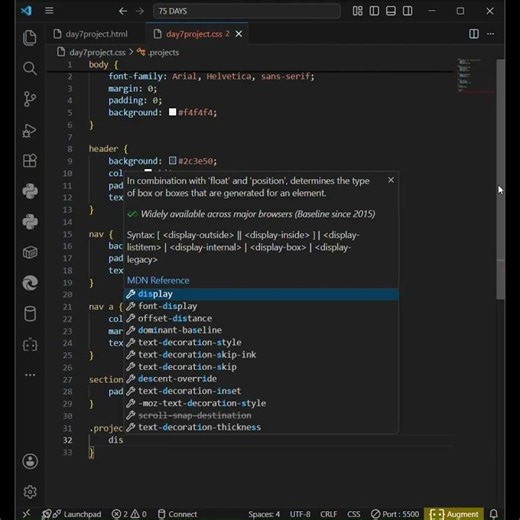Click line number 32 in the gutter
The height and width of the screenshot is (520, 520).
[67, 440]
